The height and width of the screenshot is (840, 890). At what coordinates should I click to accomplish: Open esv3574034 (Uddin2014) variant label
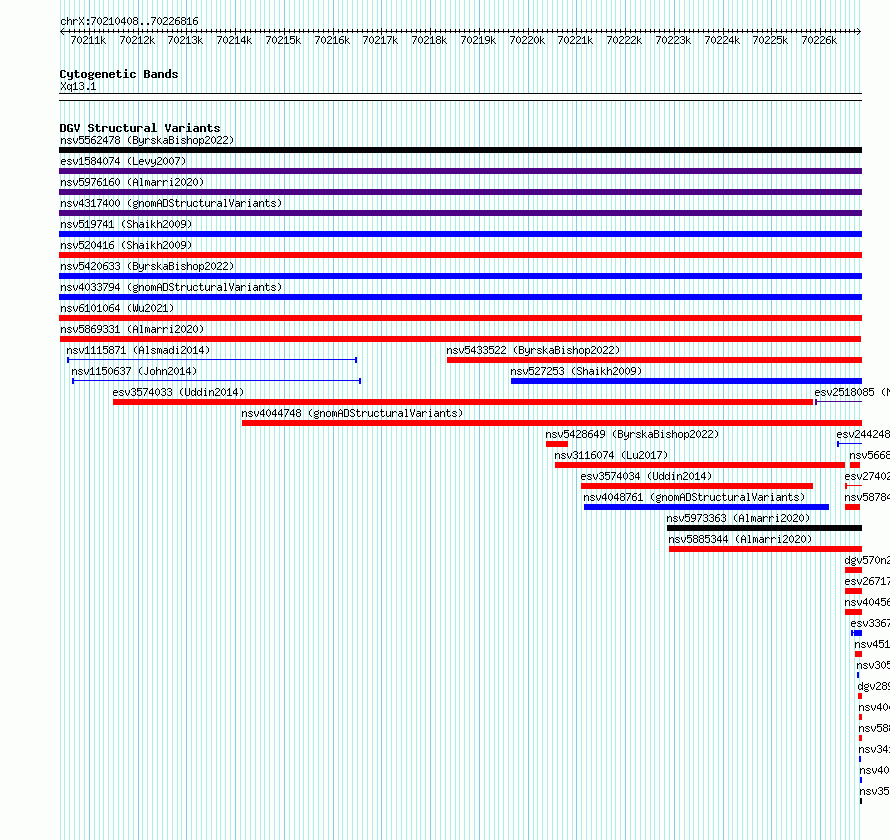(646, 476)
